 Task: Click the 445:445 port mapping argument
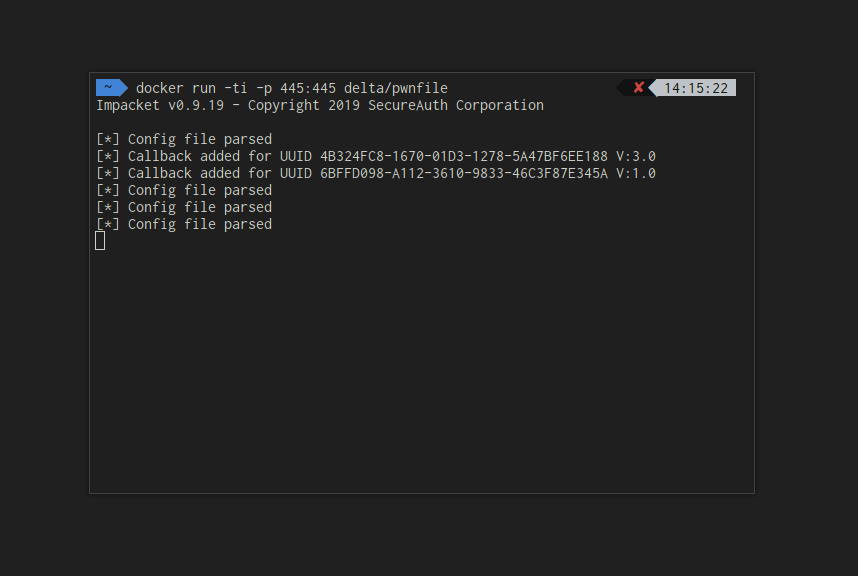308,88
